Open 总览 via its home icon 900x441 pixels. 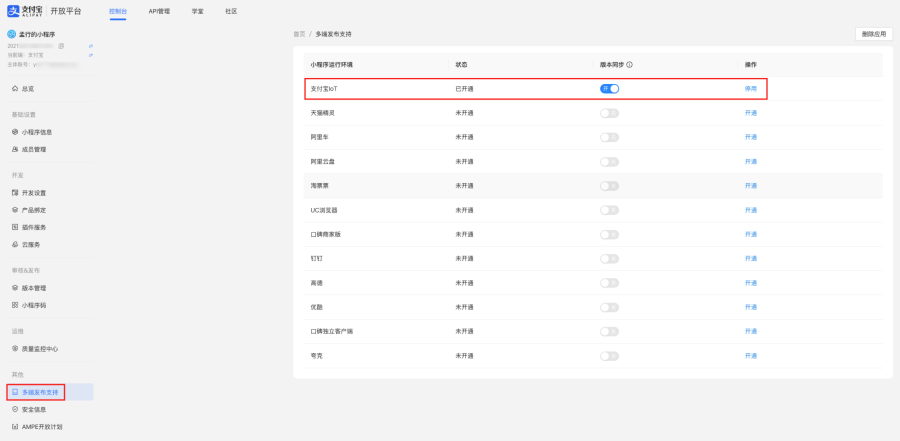point(15,89)
